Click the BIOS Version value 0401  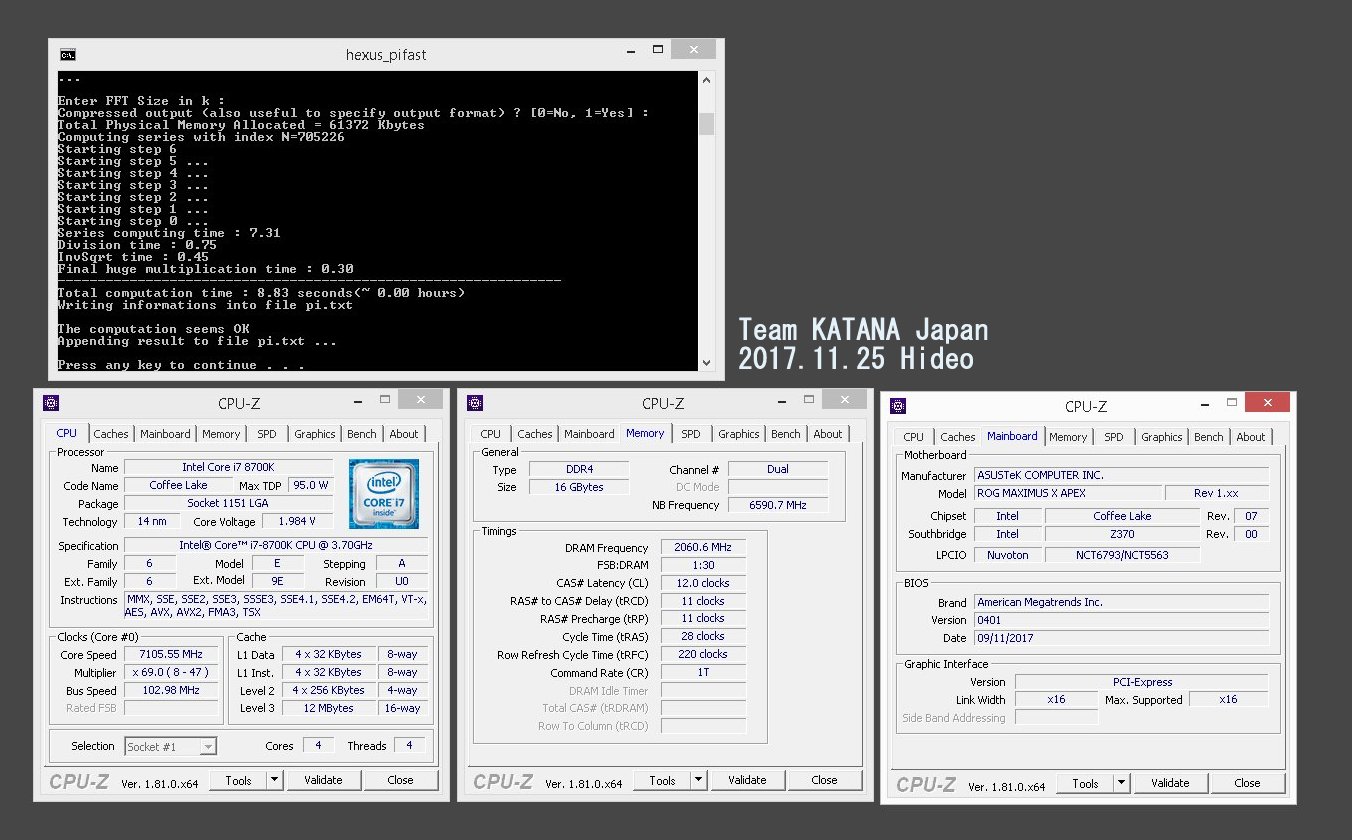1121,620
